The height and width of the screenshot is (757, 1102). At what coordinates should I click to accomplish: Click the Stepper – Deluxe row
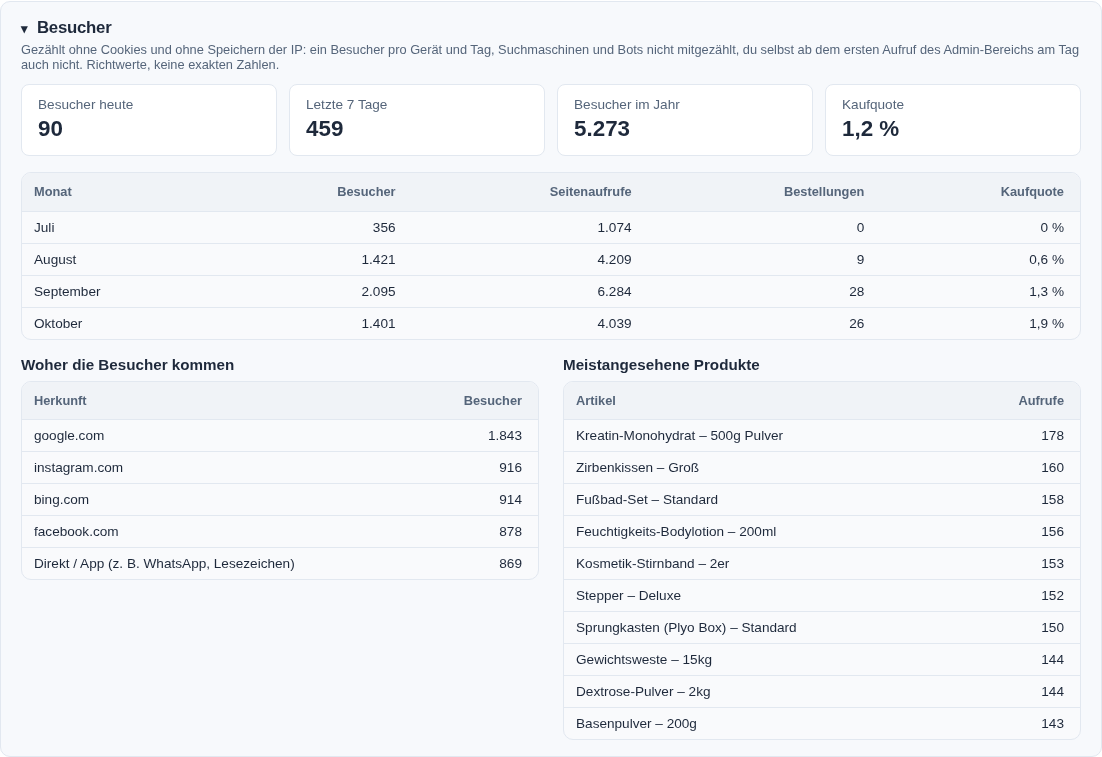pos(822,595)
